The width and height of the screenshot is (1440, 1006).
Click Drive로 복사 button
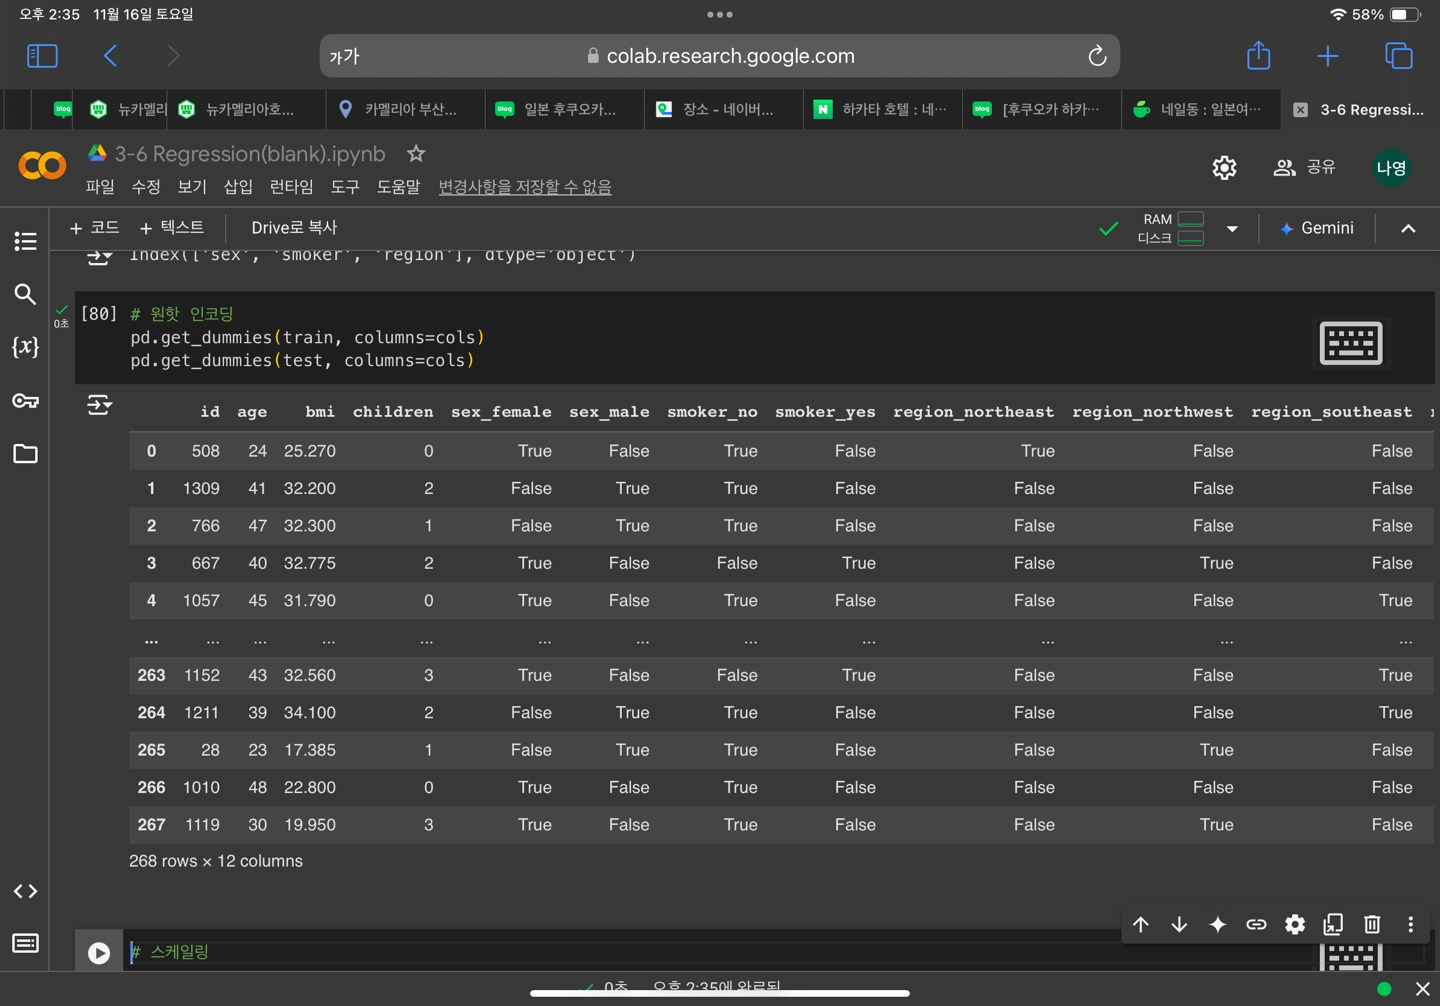click(294, 228)
